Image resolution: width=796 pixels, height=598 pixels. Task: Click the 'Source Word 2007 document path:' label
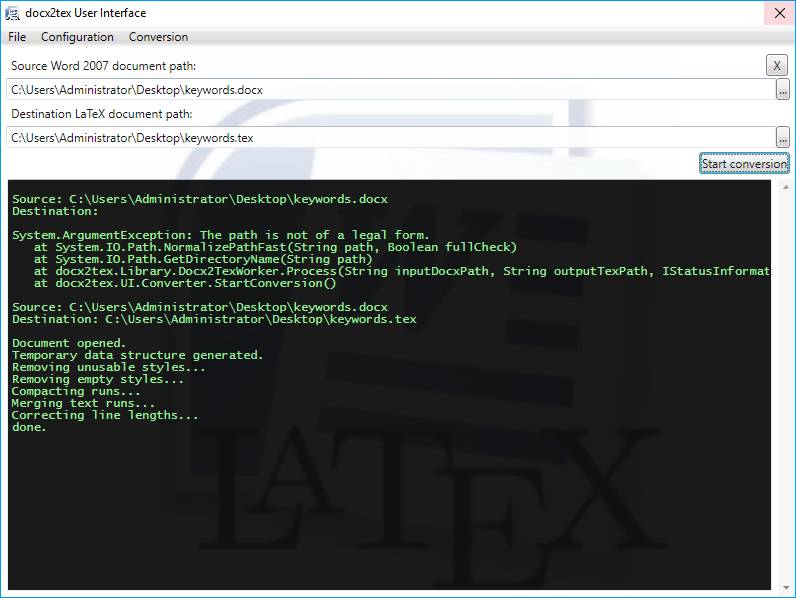coord(104,66)
